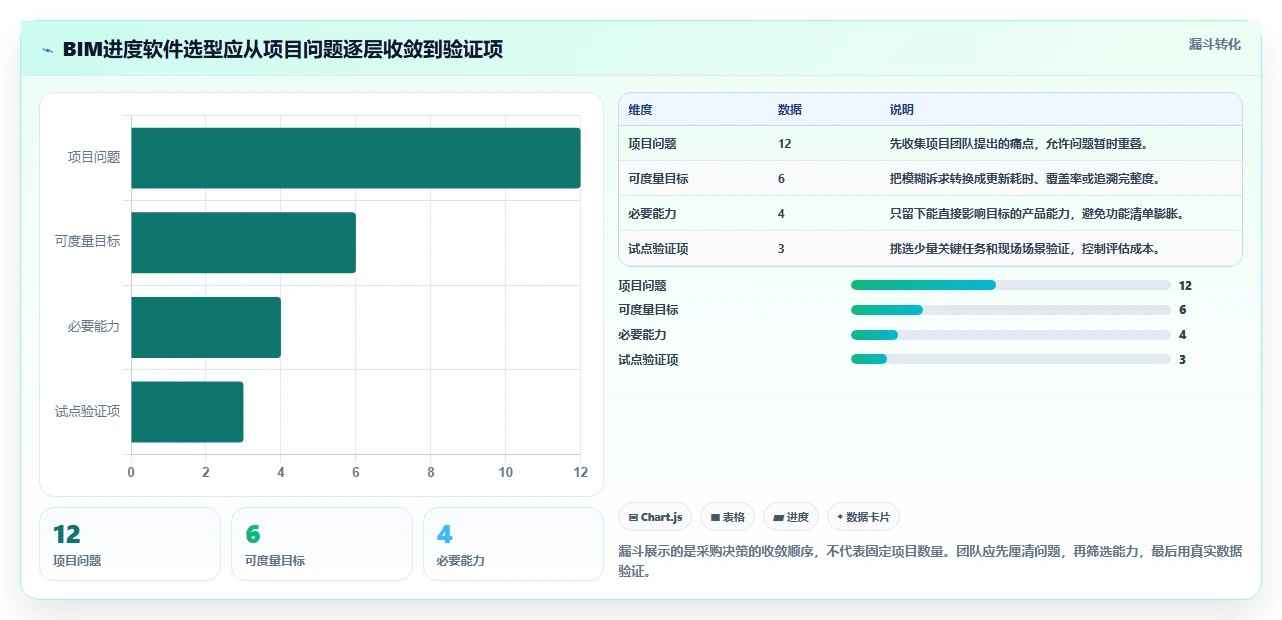Click the 可度量目标 progress bar
Viewport: 1282px width, 620px height.
(1010, 310)
